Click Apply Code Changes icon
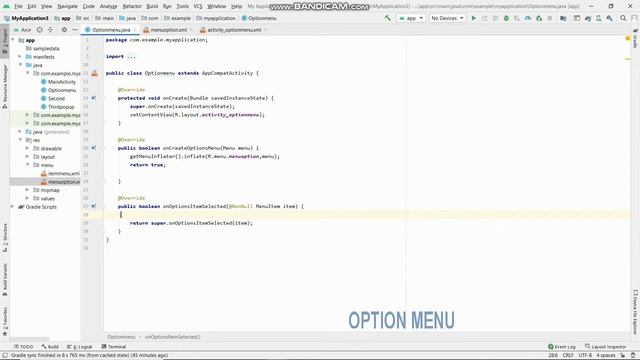 tap(495, 18)
